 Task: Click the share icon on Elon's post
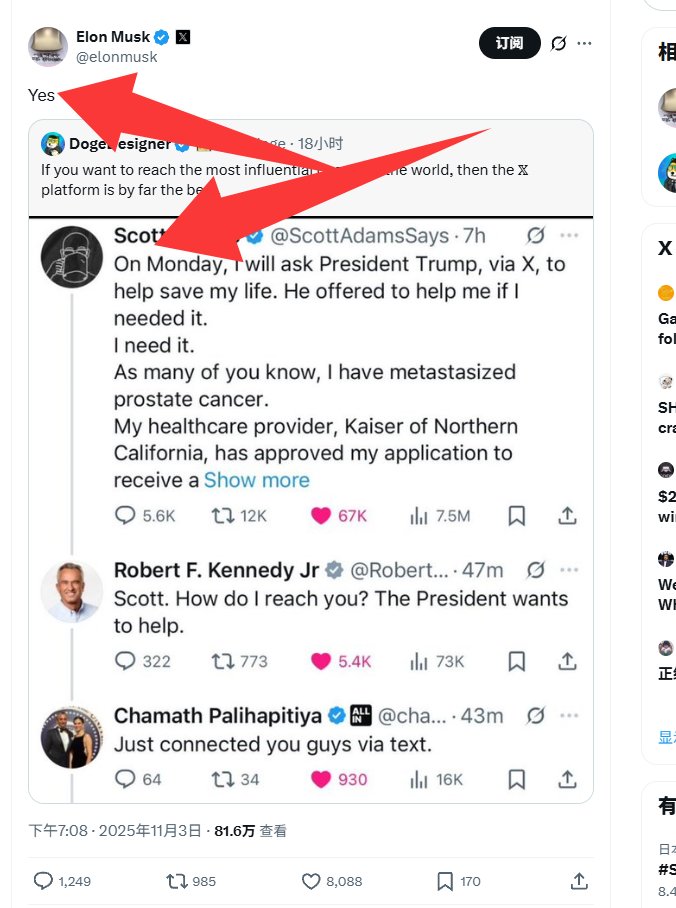579,881
